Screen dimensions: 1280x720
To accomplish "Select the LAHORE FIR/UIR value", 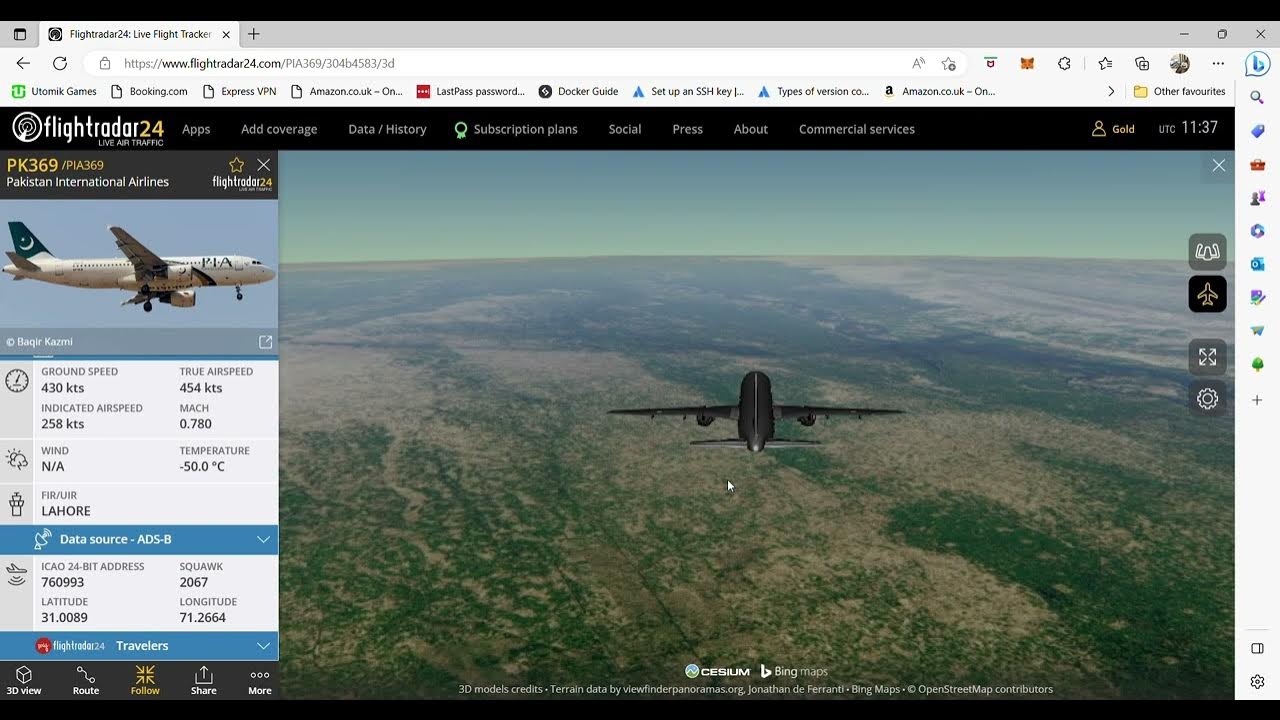I will coord(66,511).
